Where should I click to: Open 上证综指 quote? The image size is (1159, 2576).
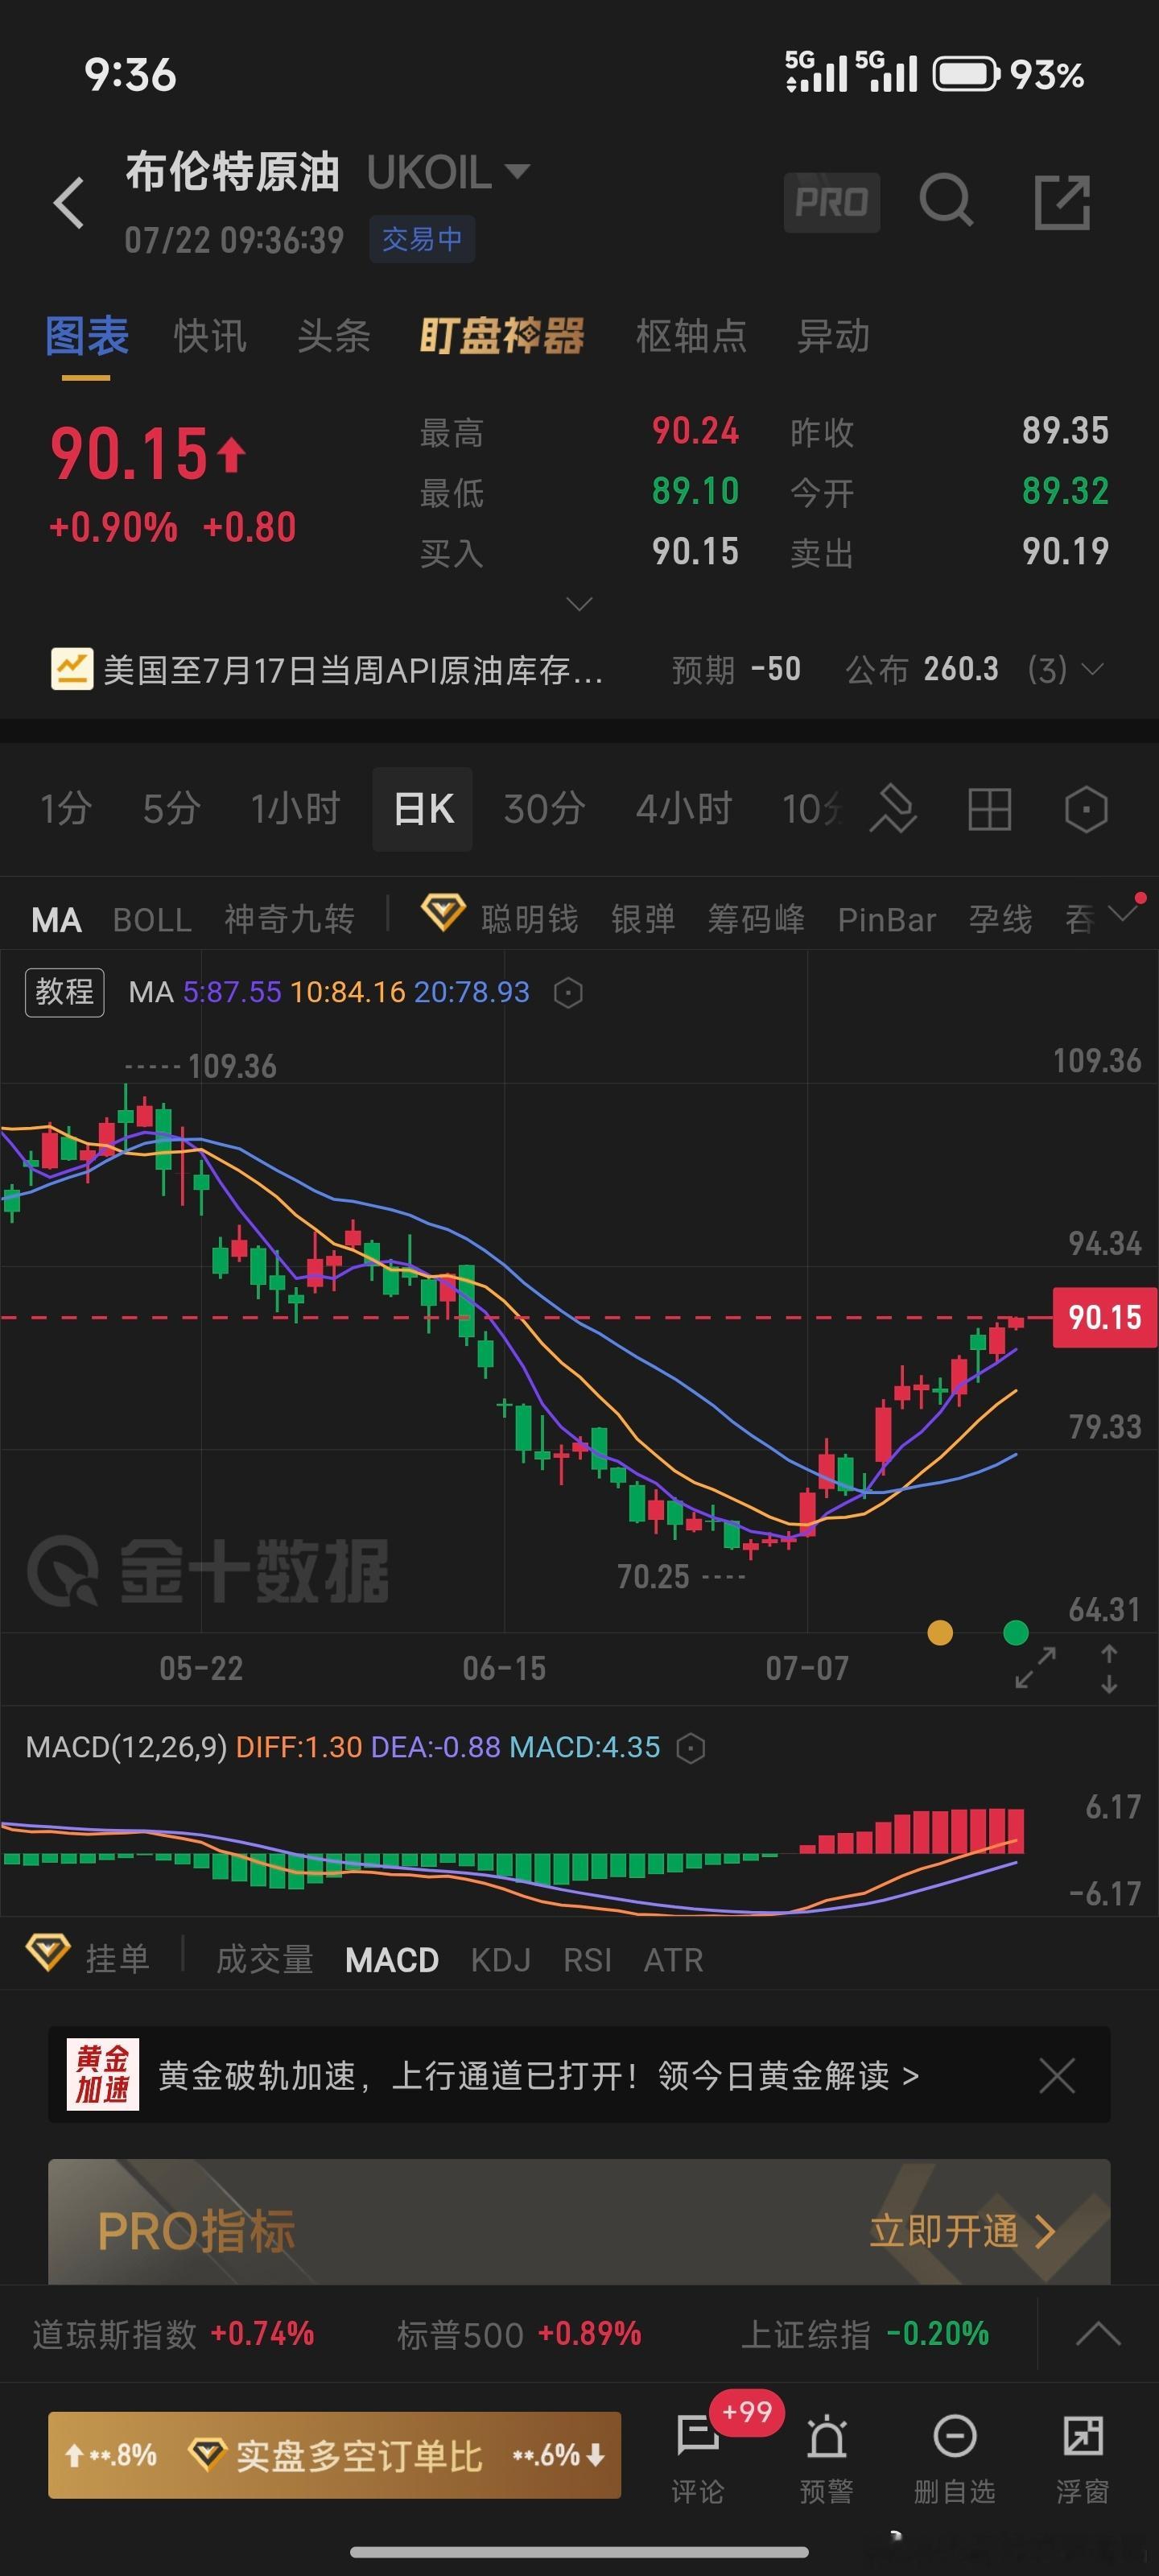coord(865,2334)
